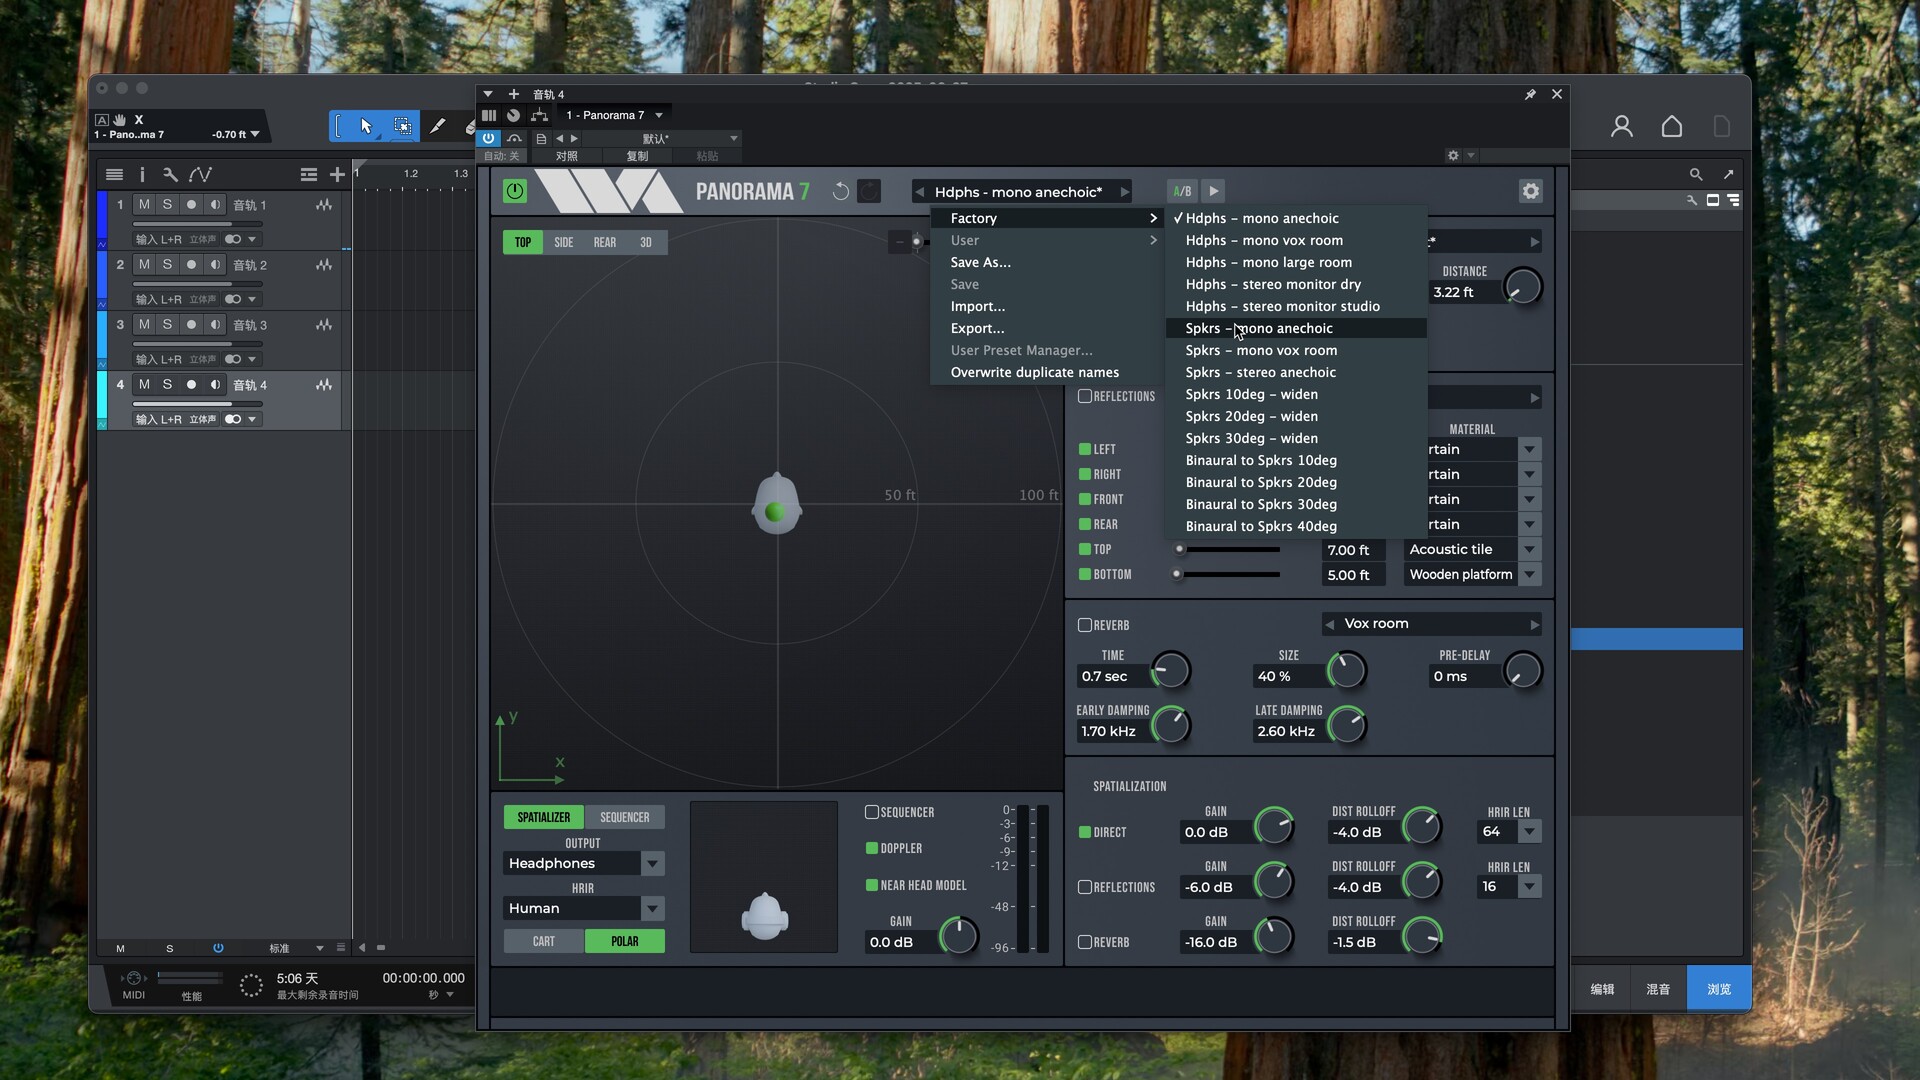Arm record on track 音轨 3

[191, 324]
